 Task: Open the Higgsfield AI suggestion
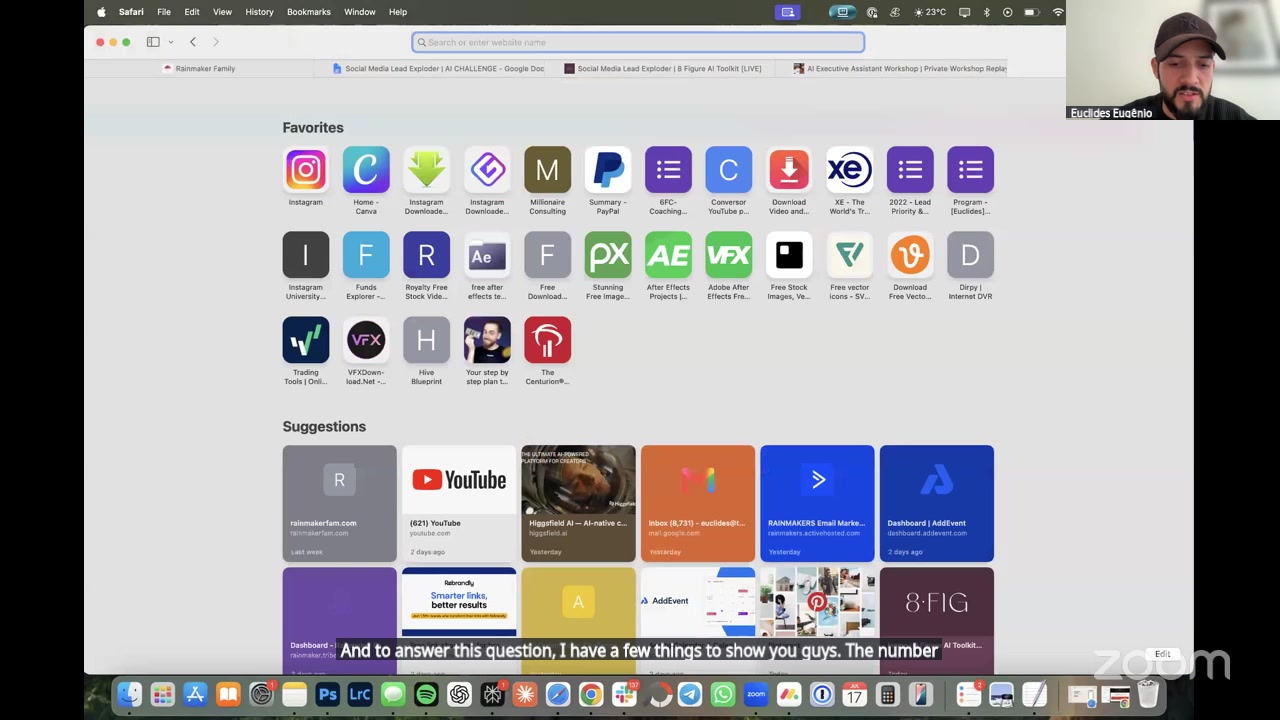[578, 503]
